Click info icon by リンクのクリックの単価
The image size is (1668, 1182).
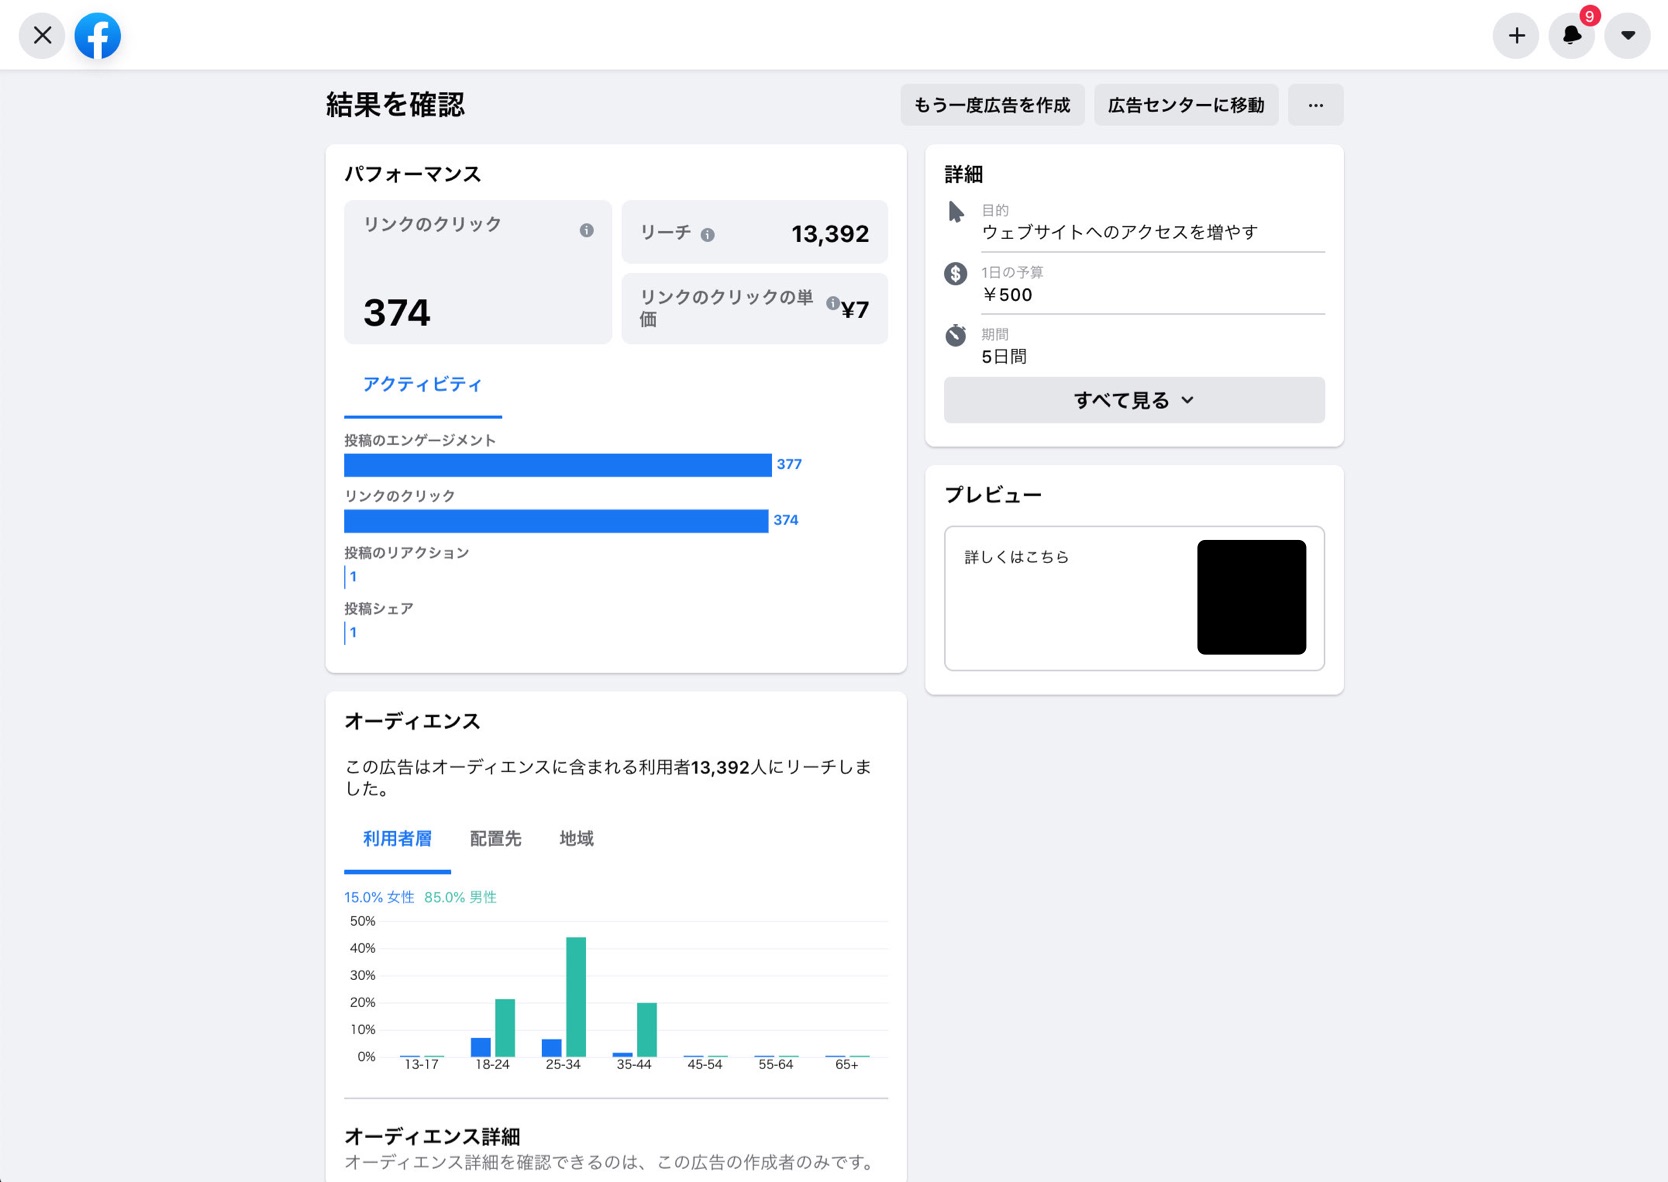(x=832, y=303)
